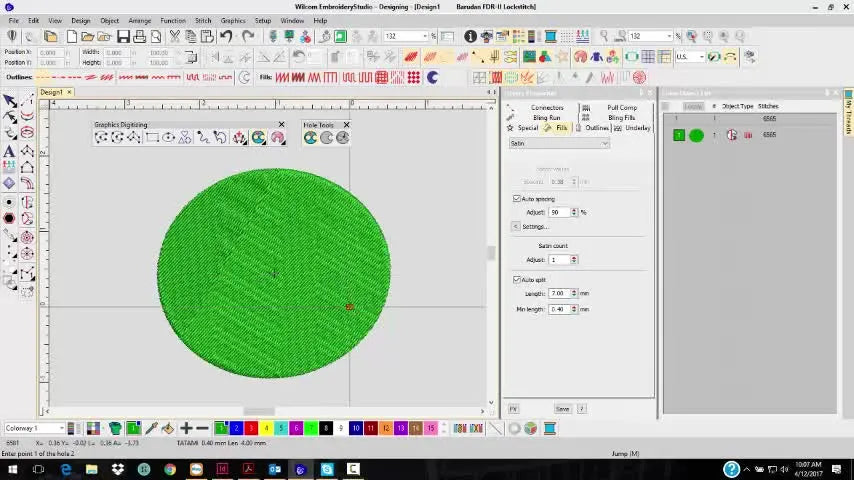The width and height of the screenshot is (854, 480).
Task: Select the Lettering 'A' tool in left toolbox
Action: click(9, 151)
